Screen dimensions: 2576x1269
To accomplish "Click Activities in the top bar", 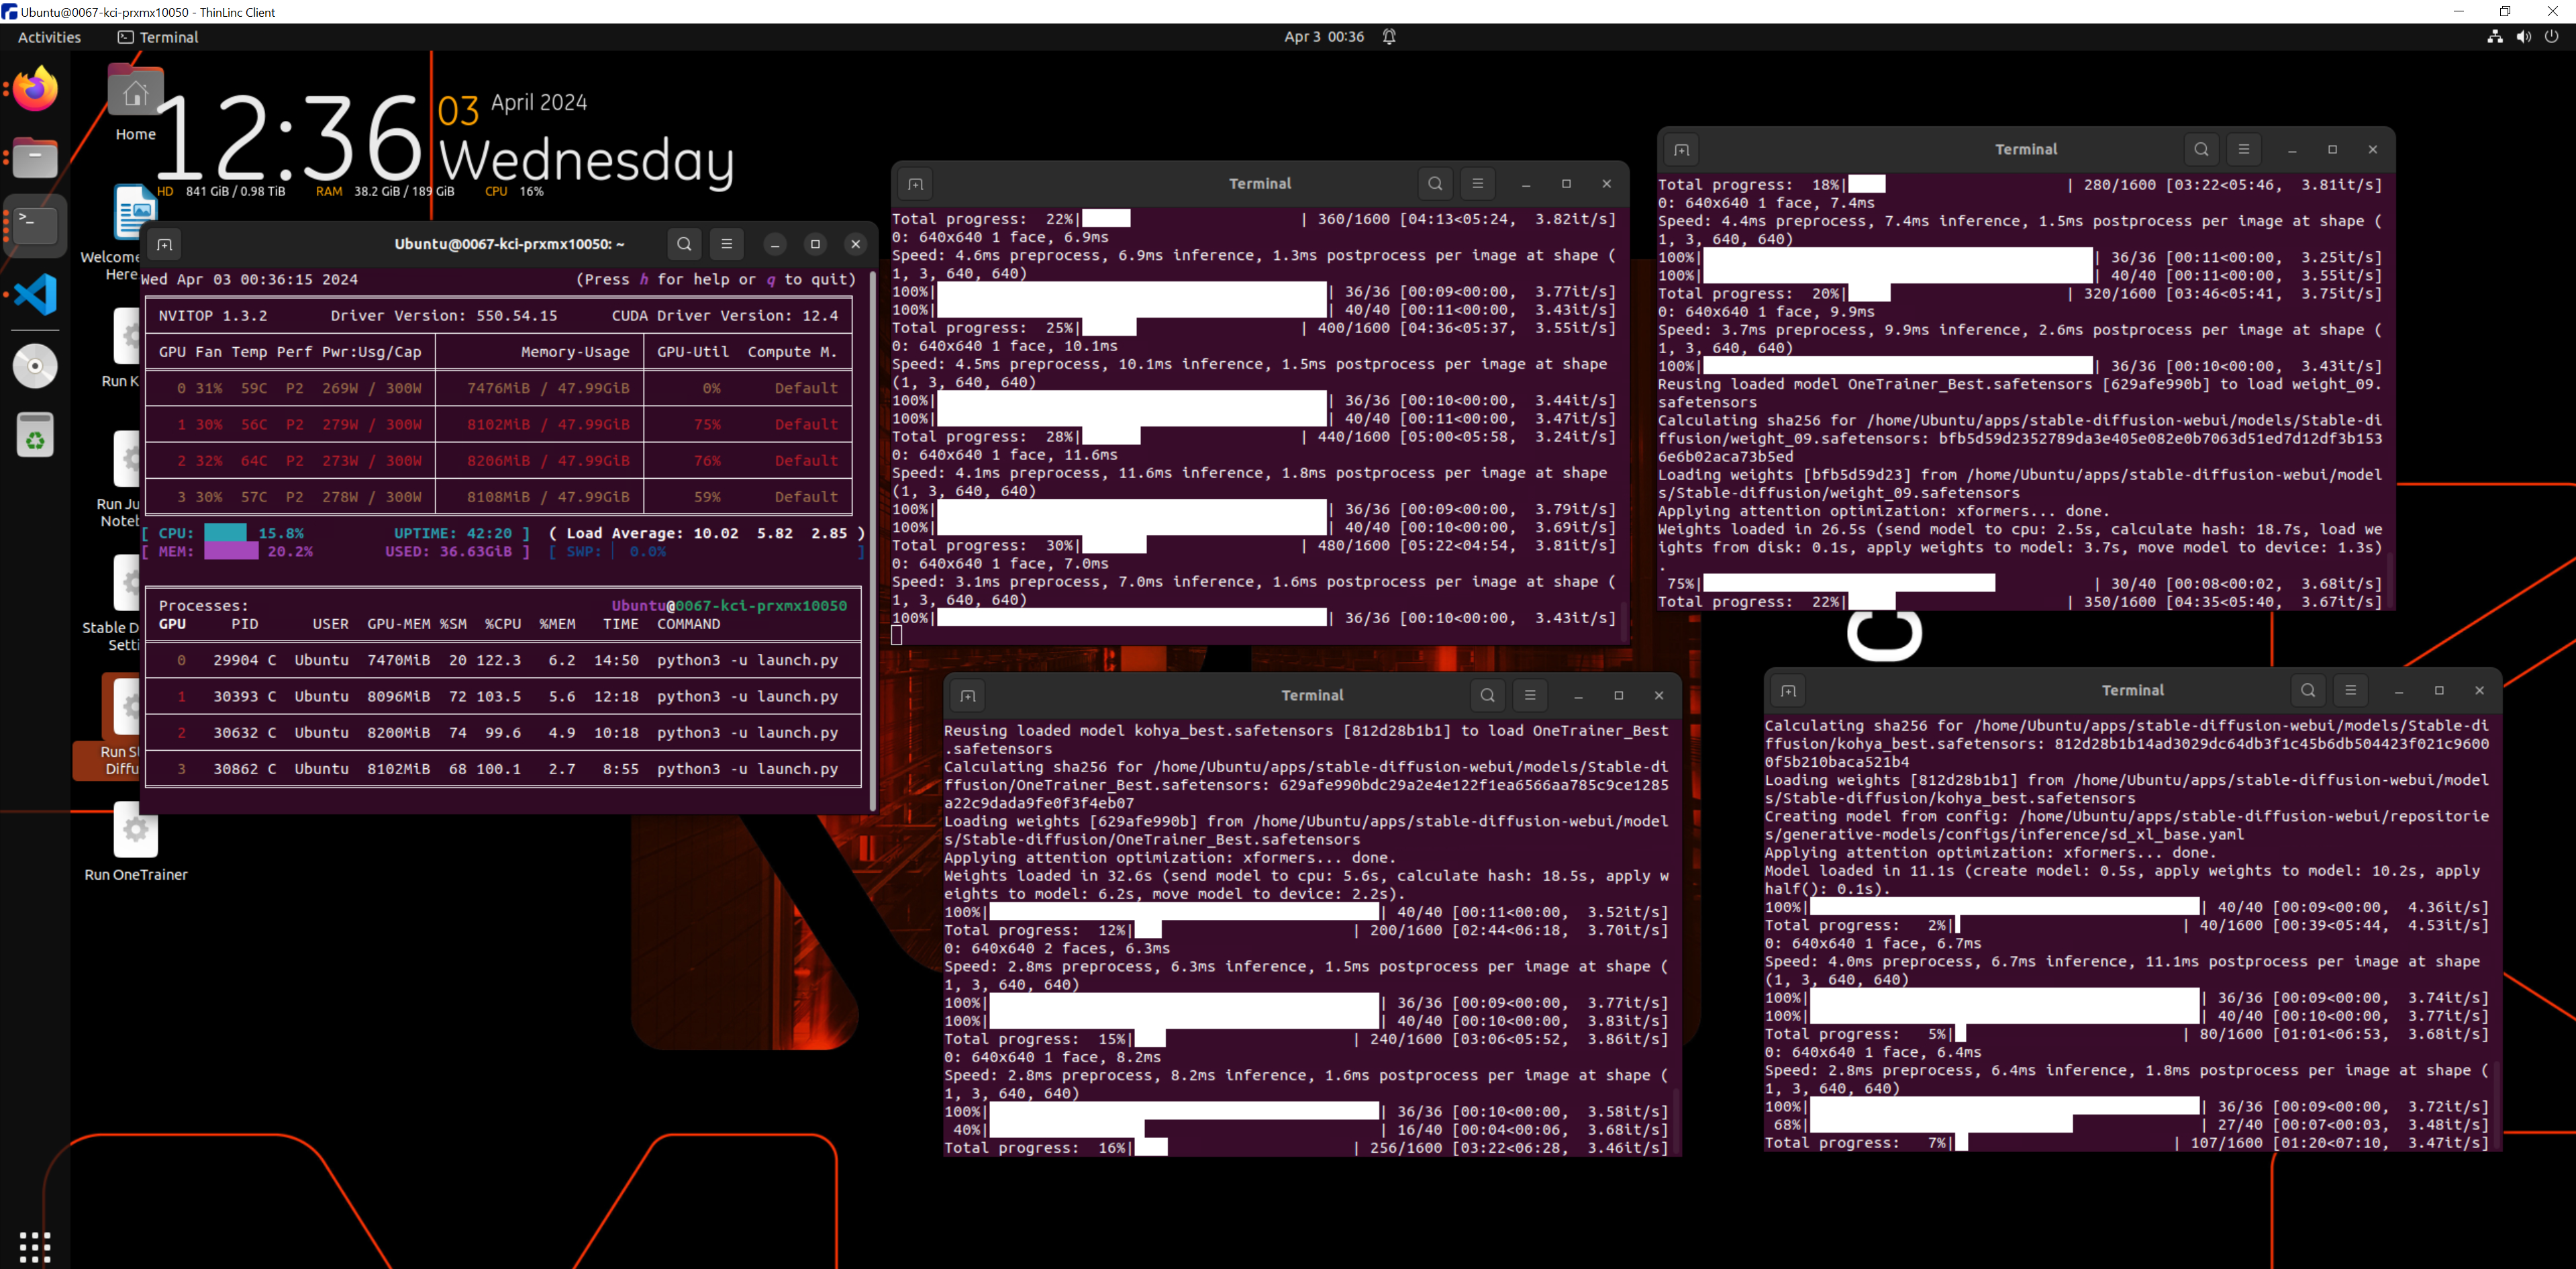I will coord(48,37).
